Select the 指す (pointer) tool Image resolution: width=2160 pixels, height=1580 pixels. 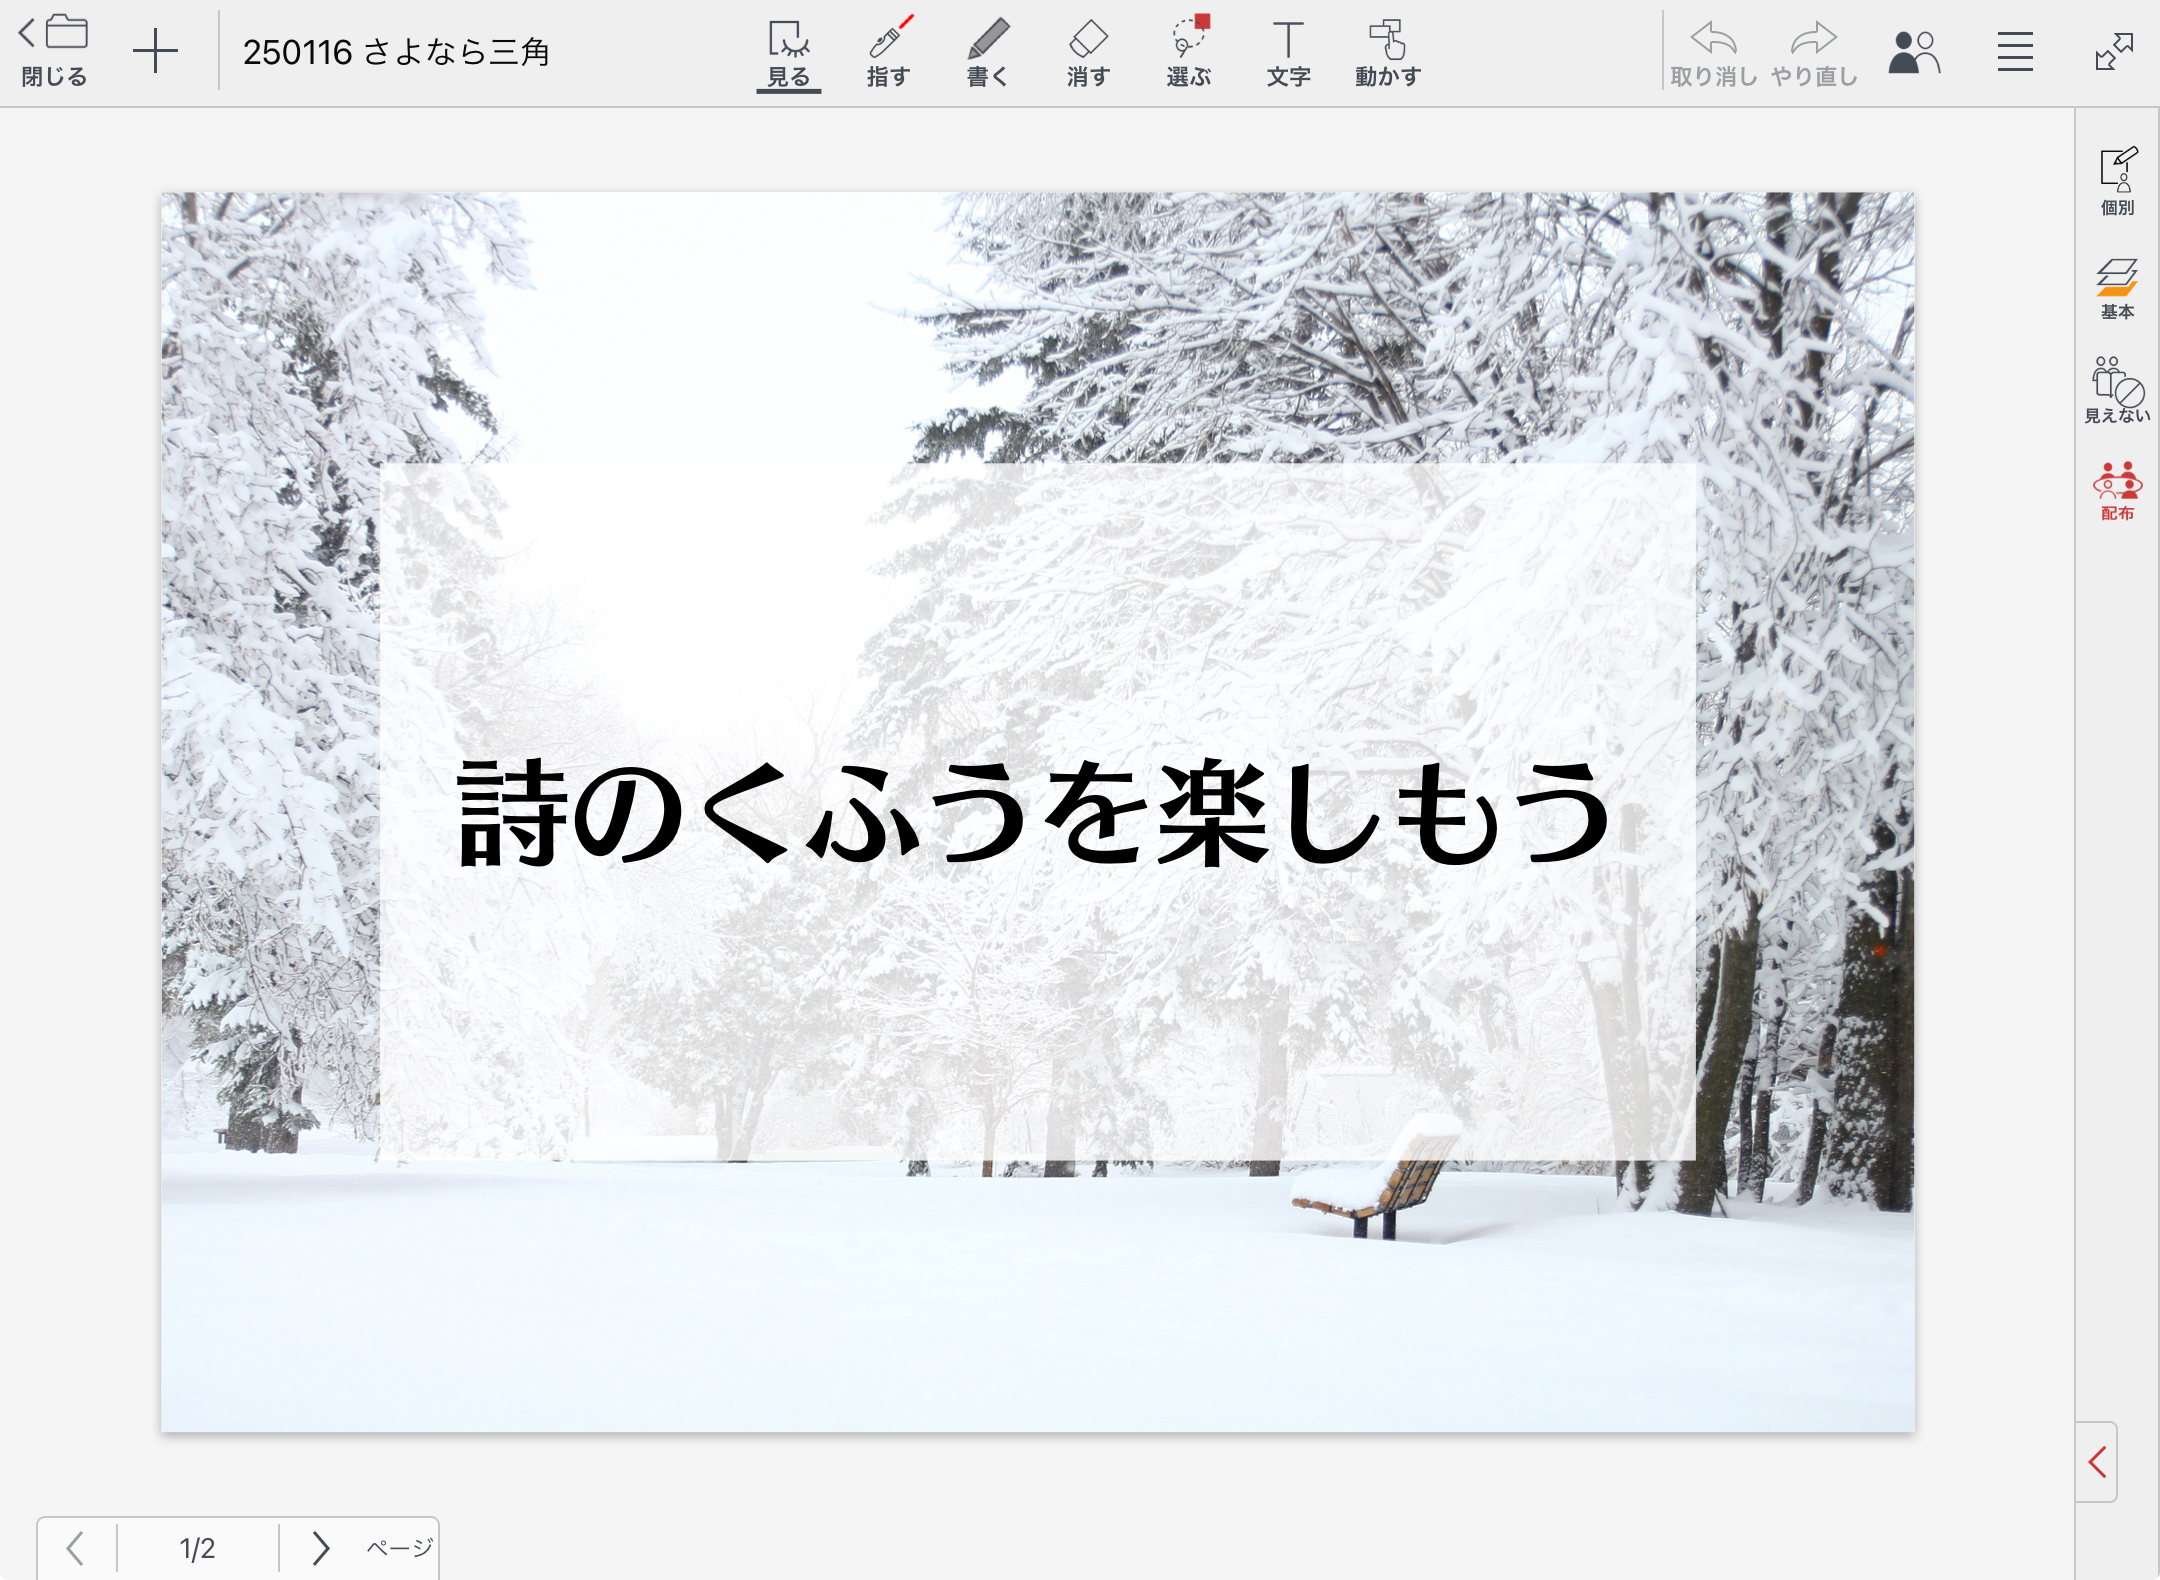point(888,52)
